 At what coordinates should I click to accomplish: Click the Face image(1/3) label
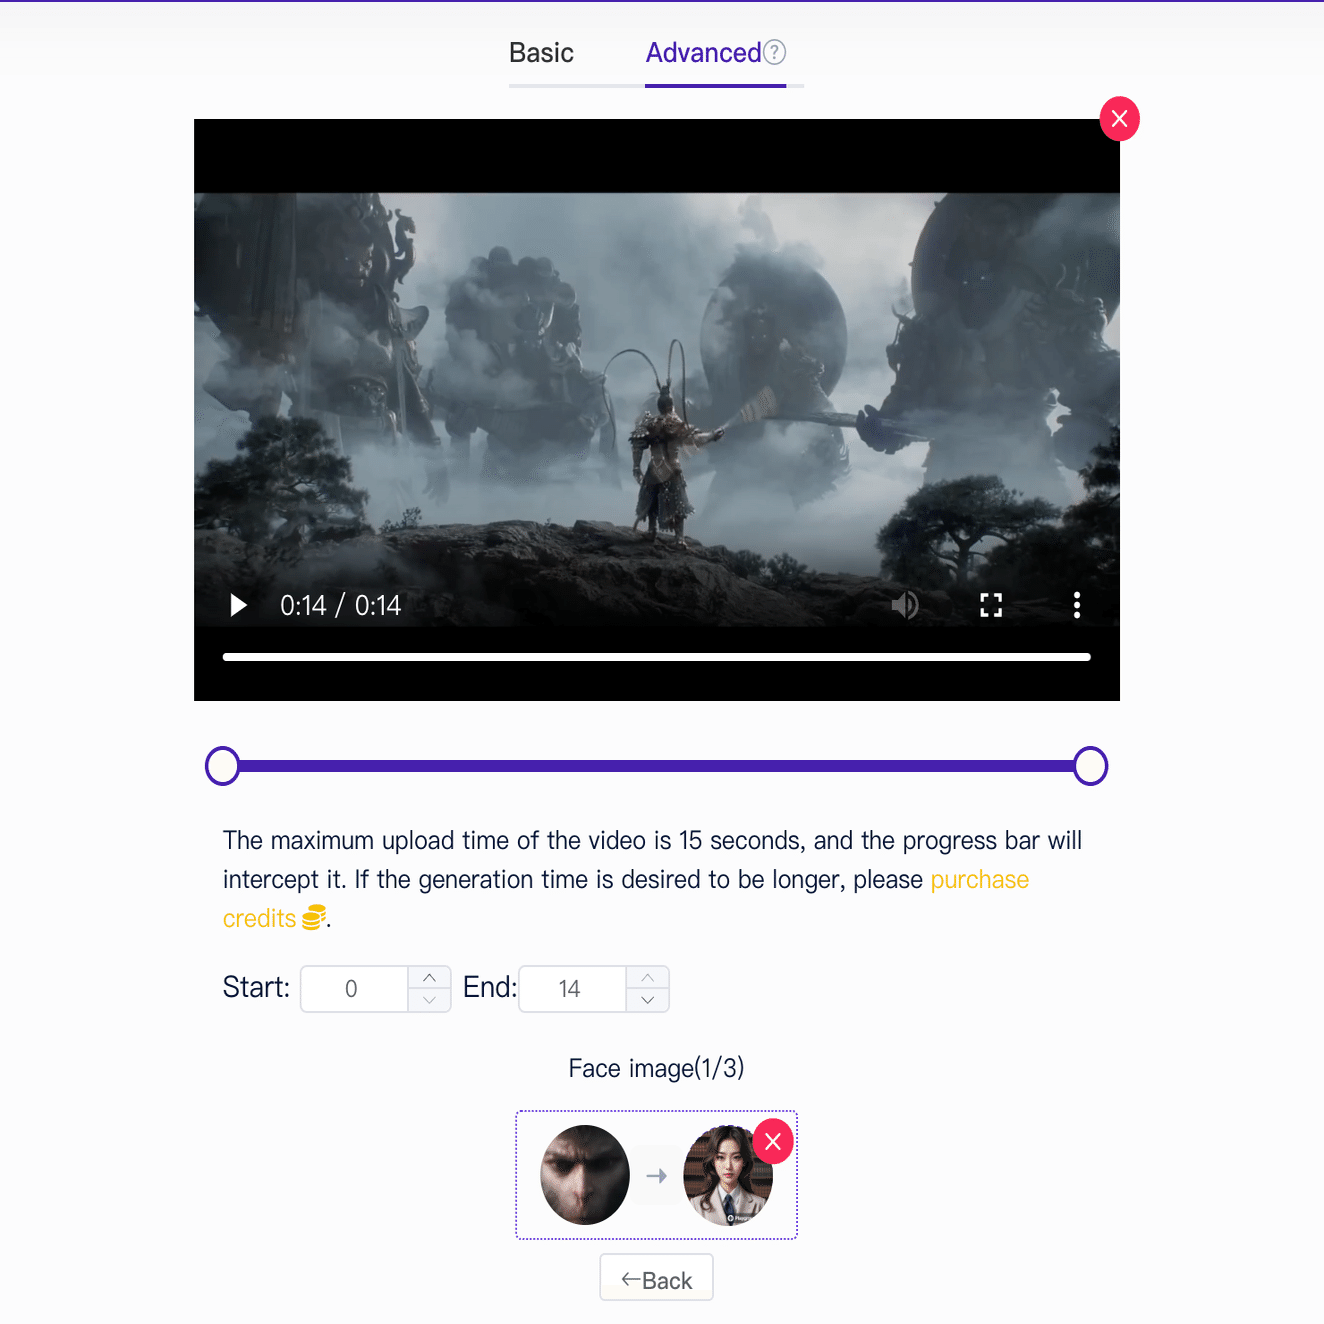click(656, 1068)
